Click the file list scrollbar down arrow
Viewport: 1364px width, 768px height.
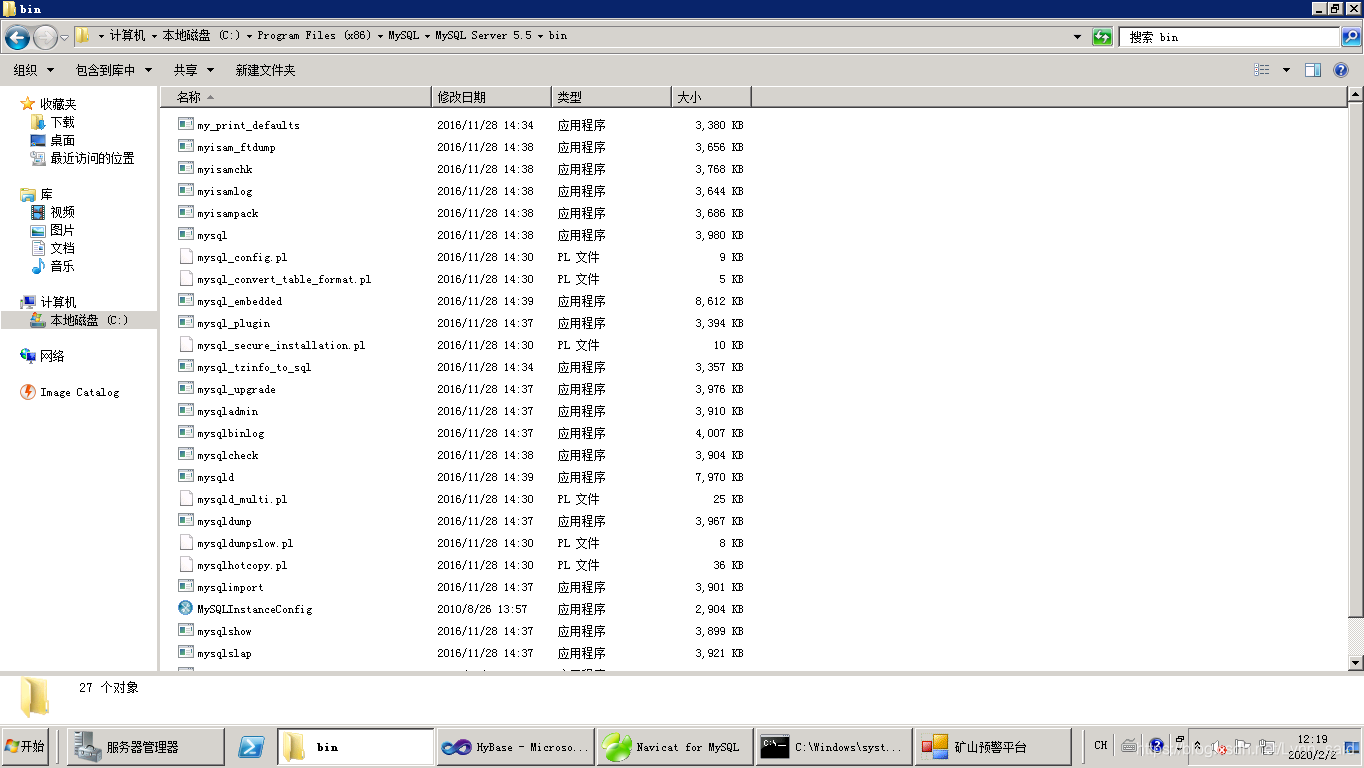(1355, 662)
